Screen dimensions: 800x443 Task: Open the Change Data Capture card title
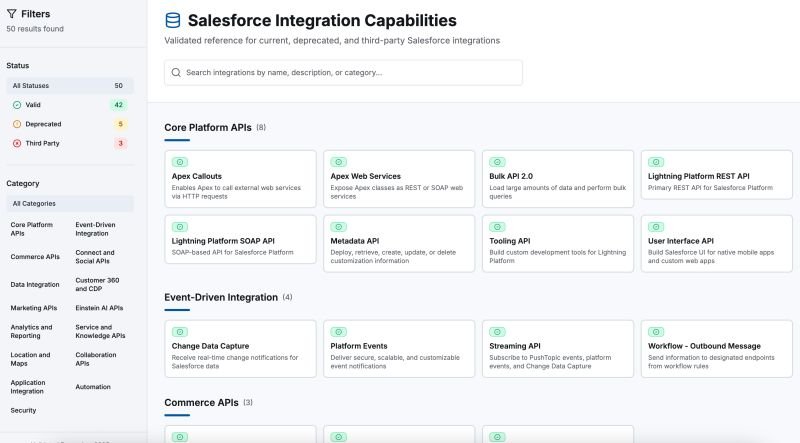click(x=210, y=346)
